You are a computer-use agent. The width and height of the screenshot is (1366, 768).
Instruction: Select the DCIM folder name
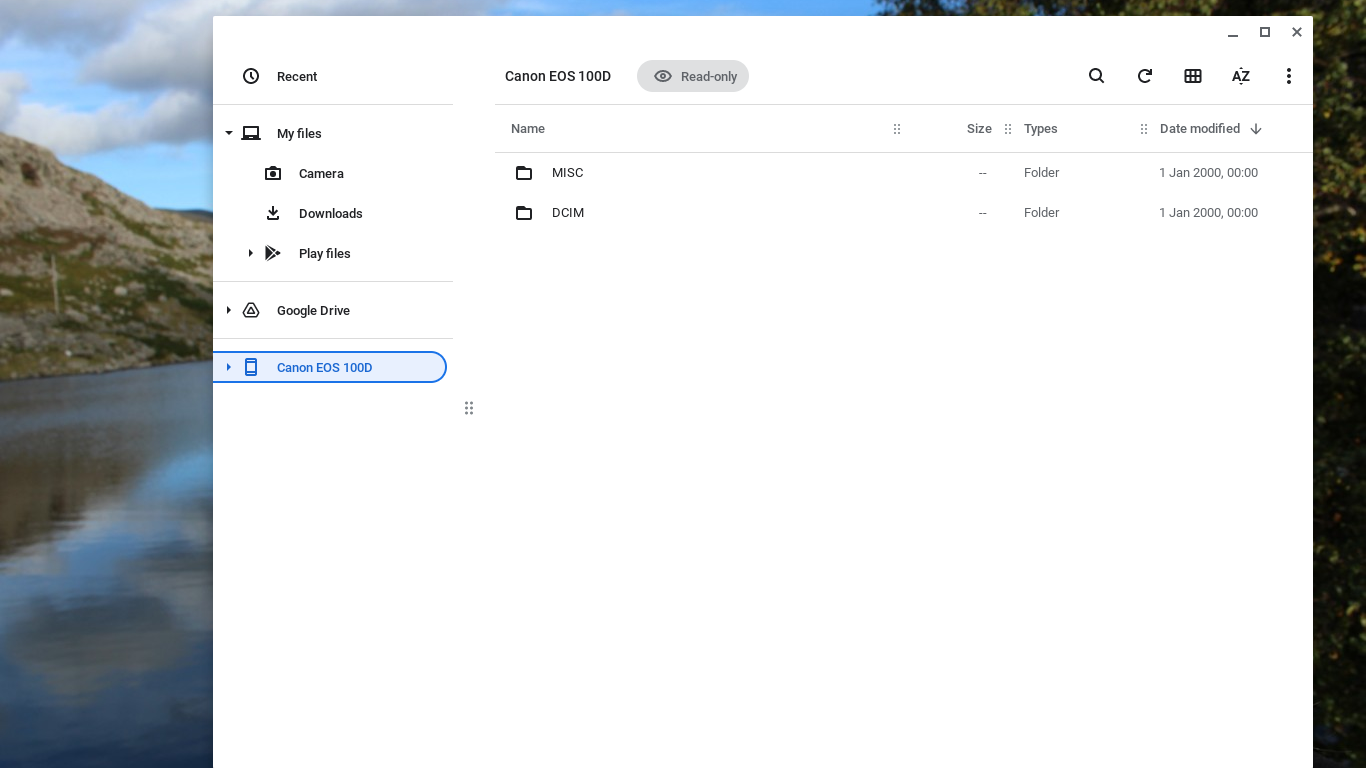click(568, 213)
